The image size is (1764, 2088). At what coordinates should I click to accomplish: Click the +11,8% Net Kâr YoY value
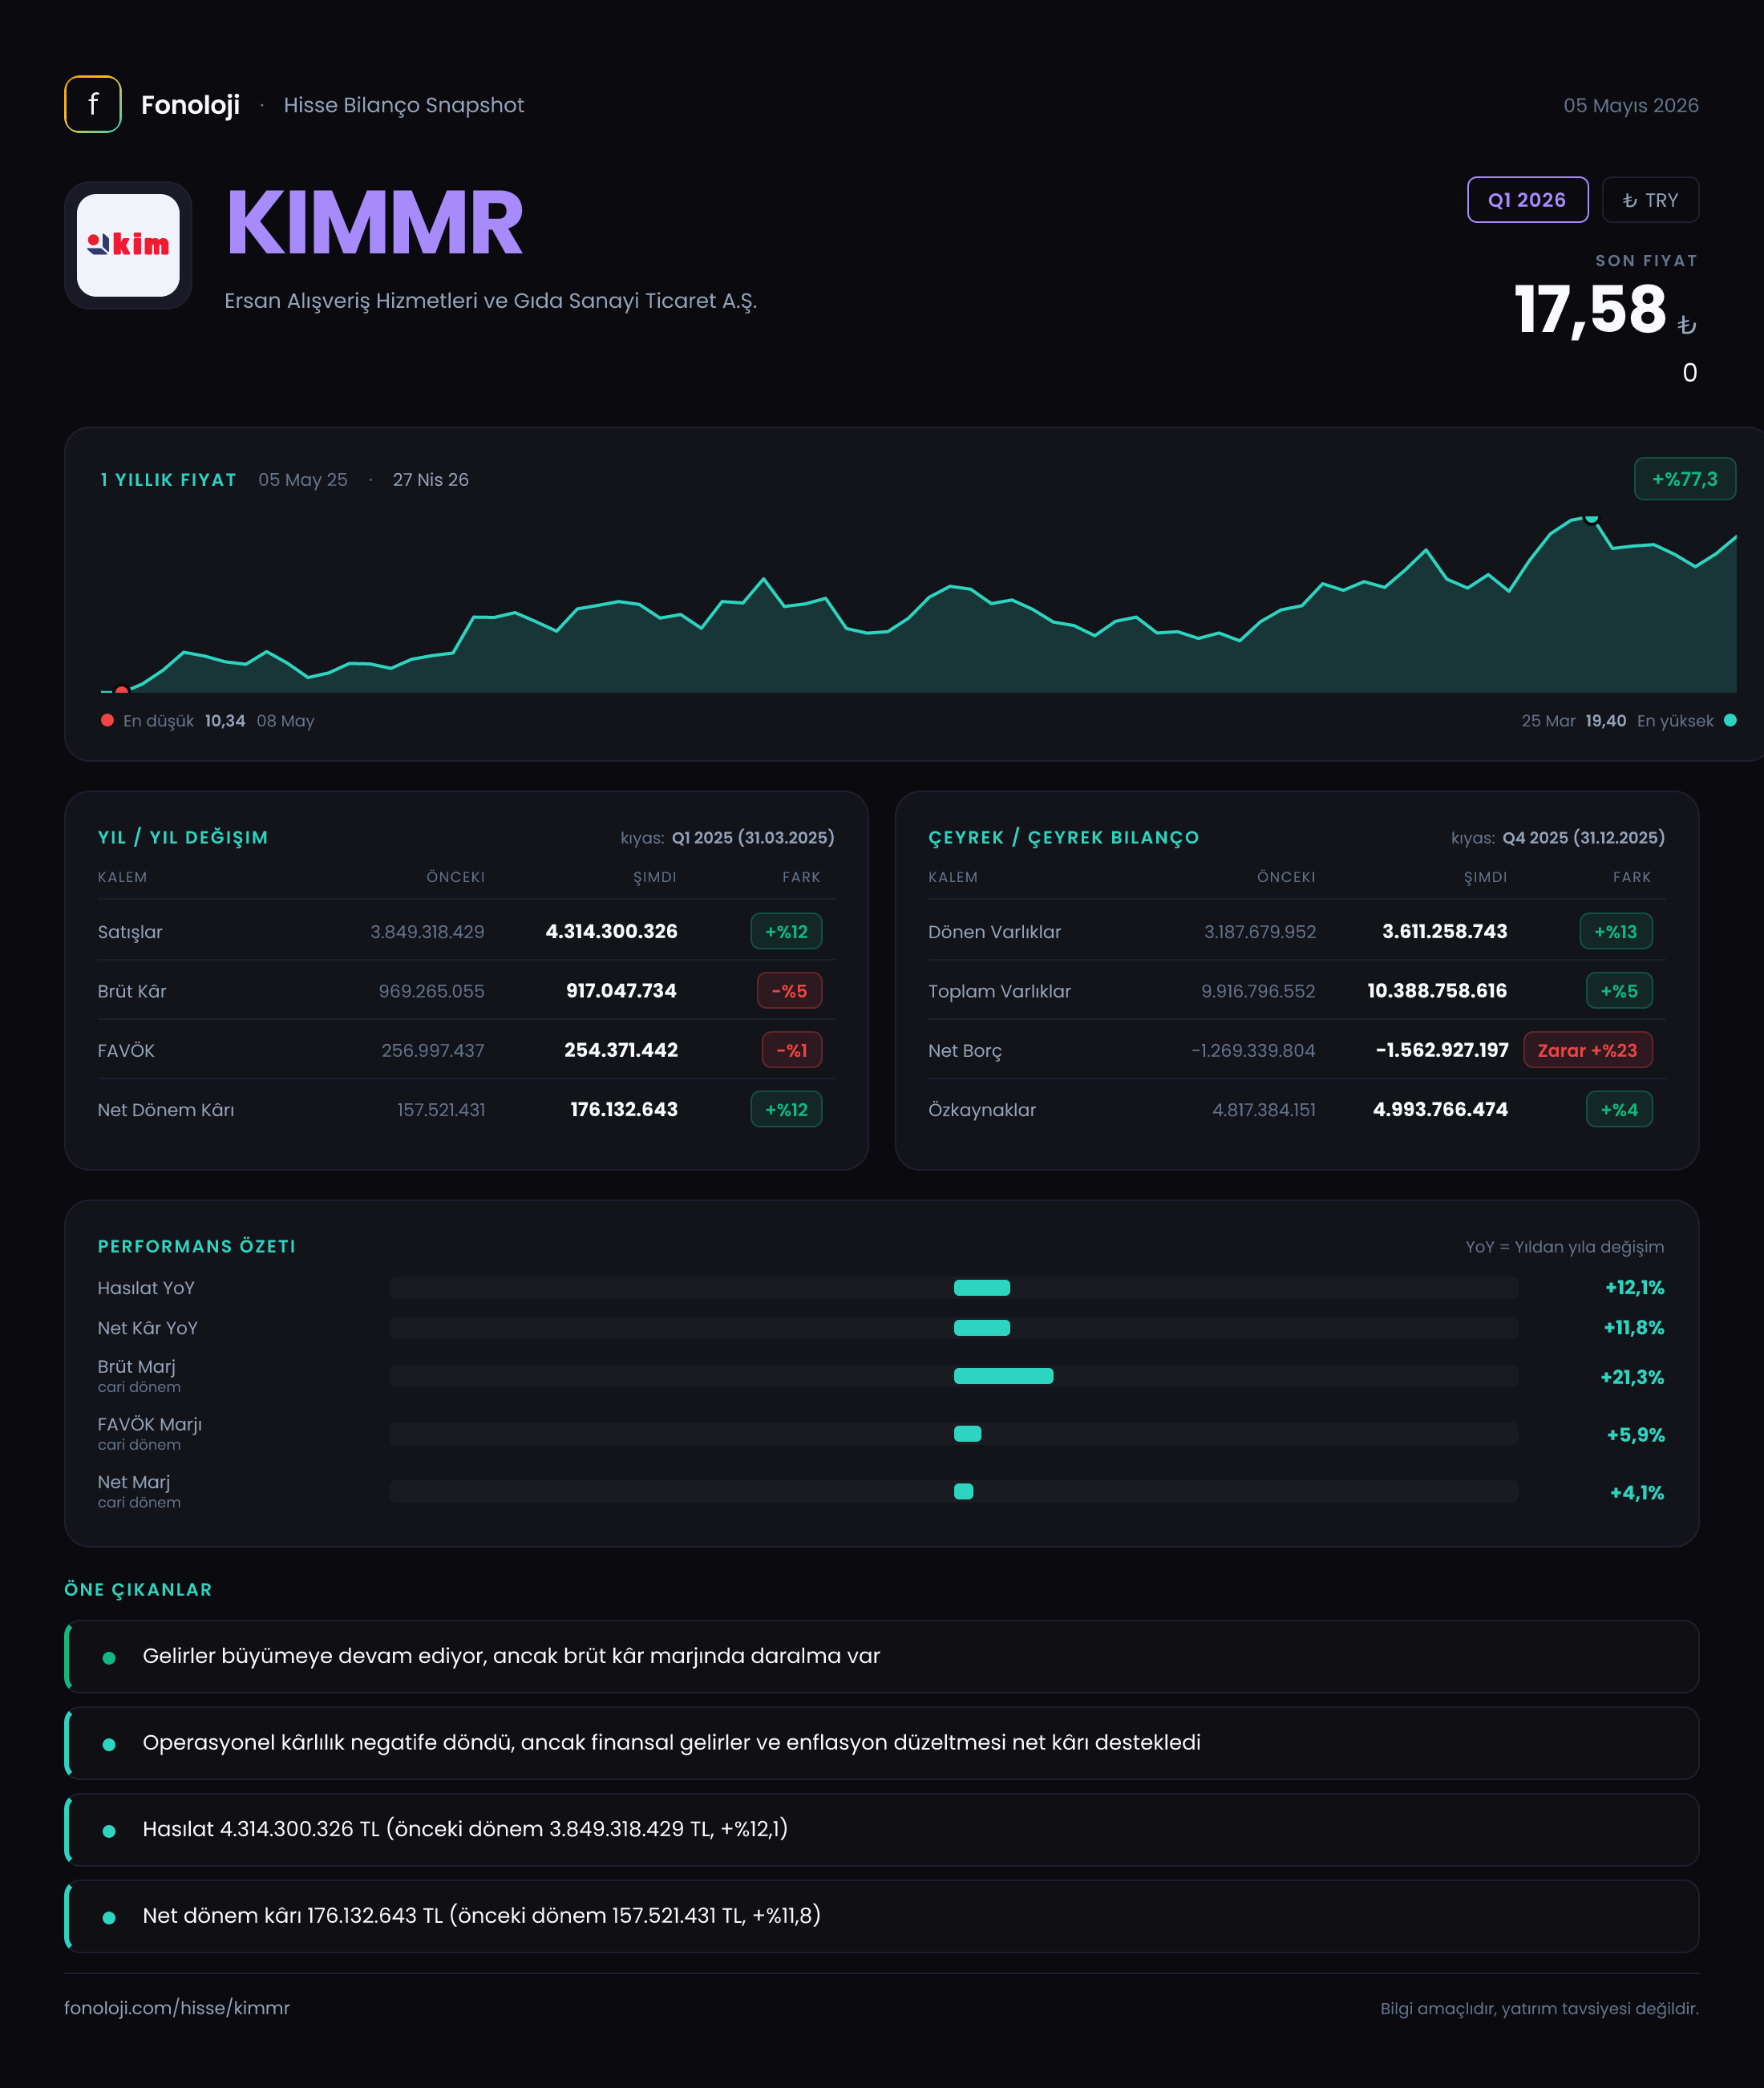1634,1327
